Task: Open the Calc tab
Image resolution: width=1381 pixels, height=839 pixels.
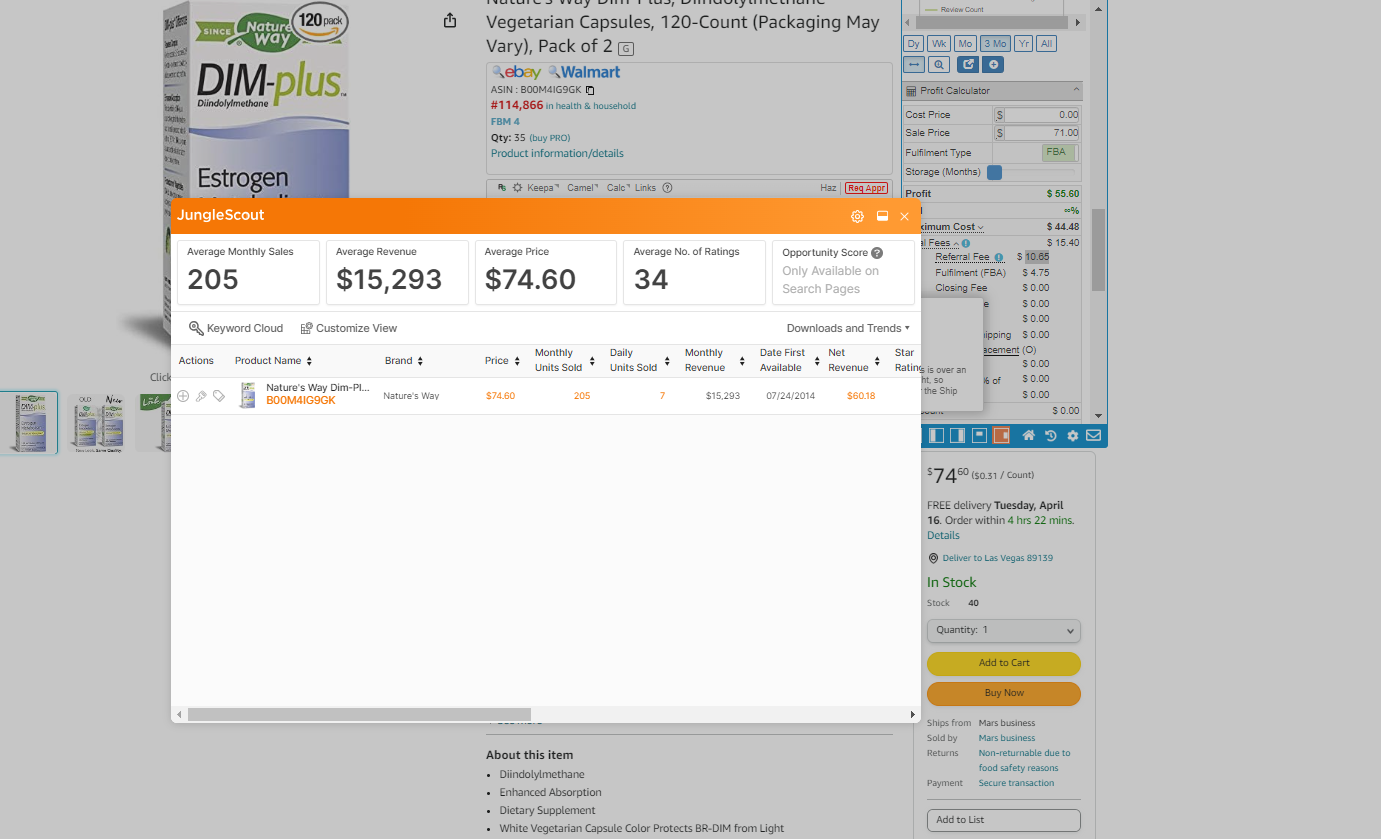Action: pos(618,188)
